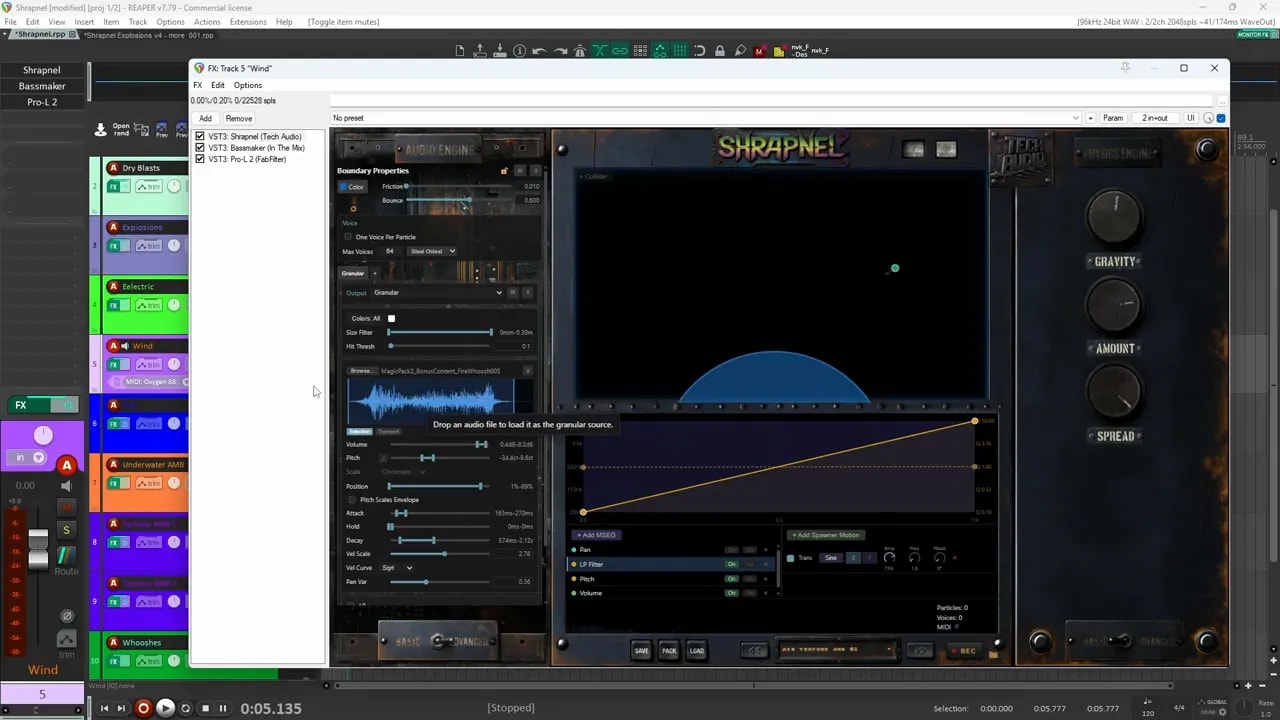
Task: Open the Options menu in FX window
Action: tap(248, 85)
